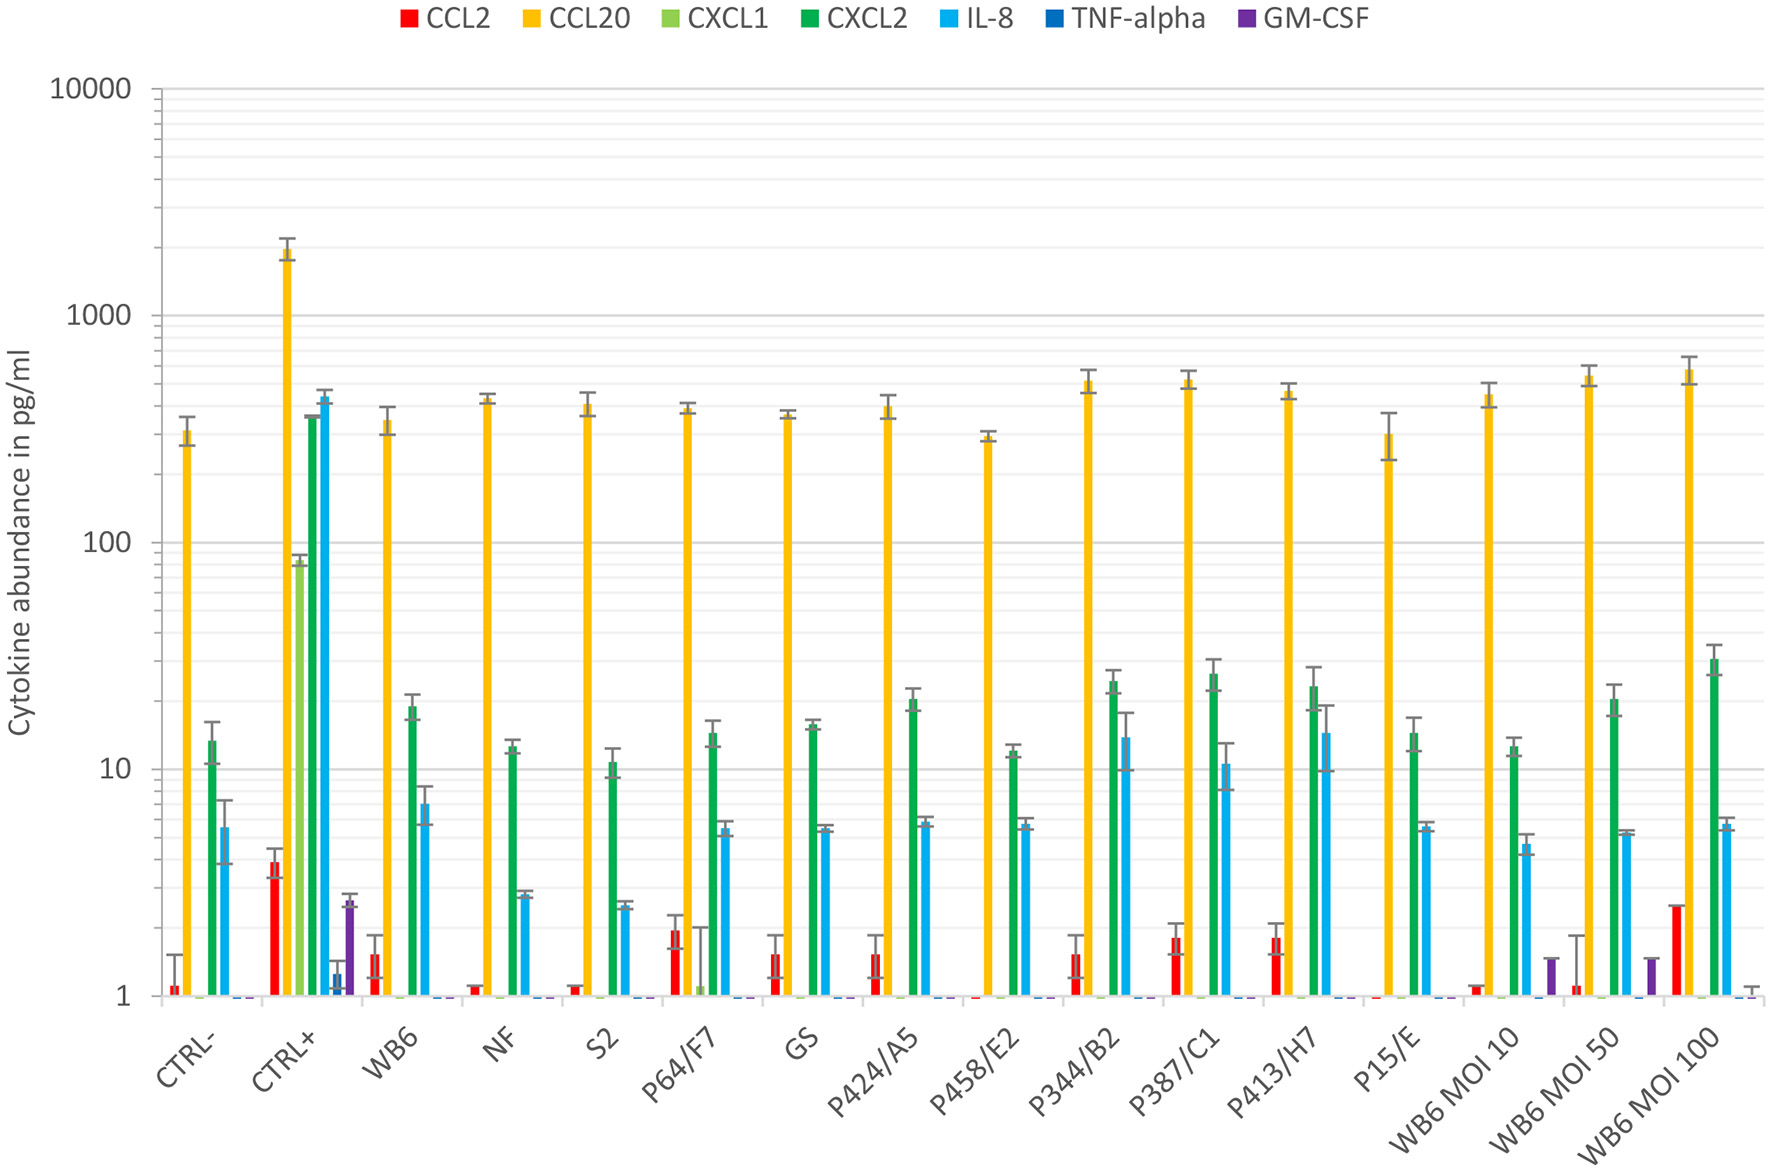Select the GM-CSF legend label text
This screenshot has height=1172, width=1772.
pyautogui.click(x=1315, y=19)
